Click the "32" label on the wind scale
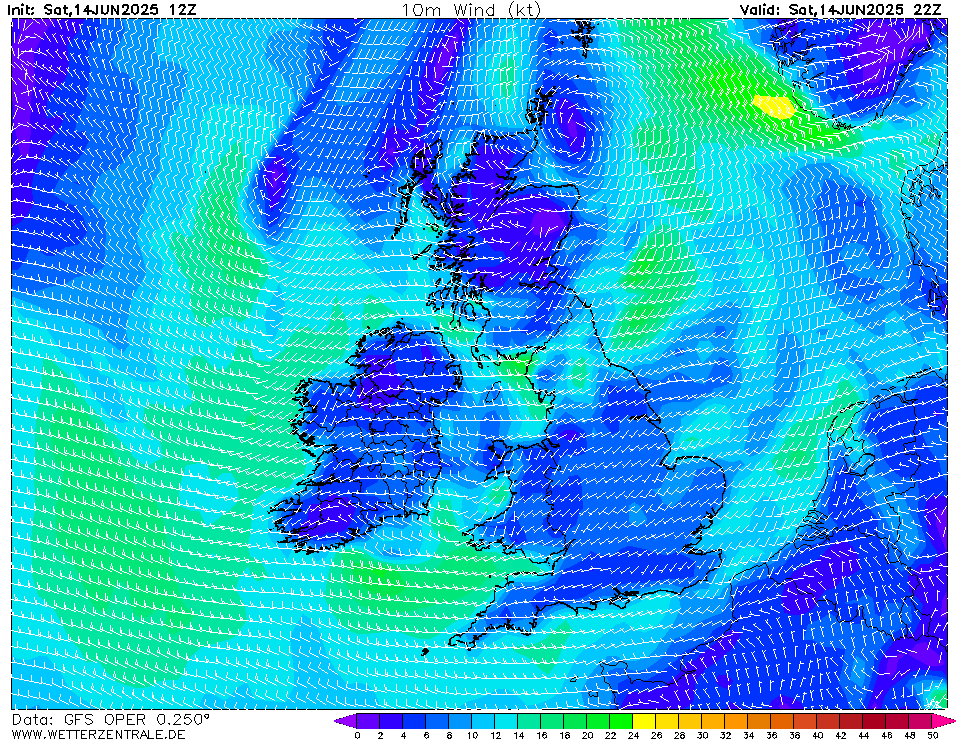This screenshot has width=959, height=741. [x=725, y=735]
